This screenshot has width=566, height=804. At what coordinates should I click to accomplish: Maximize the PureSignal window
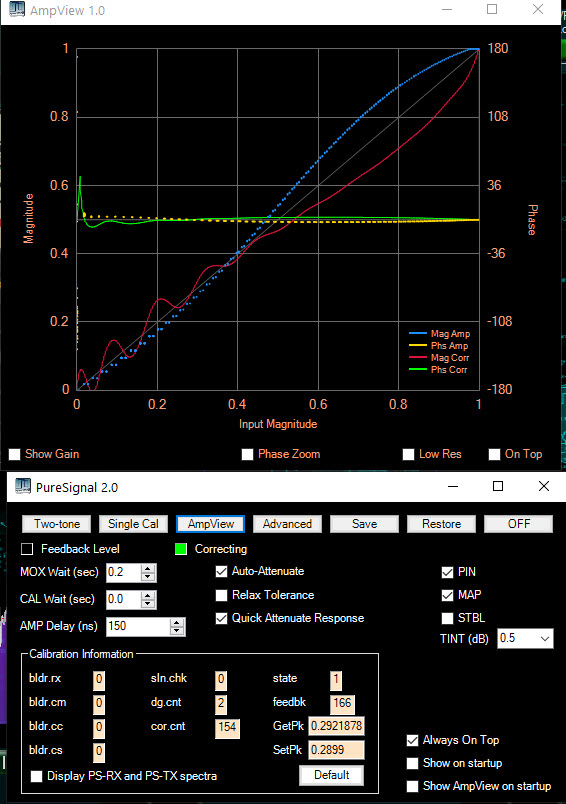point(498,486)
